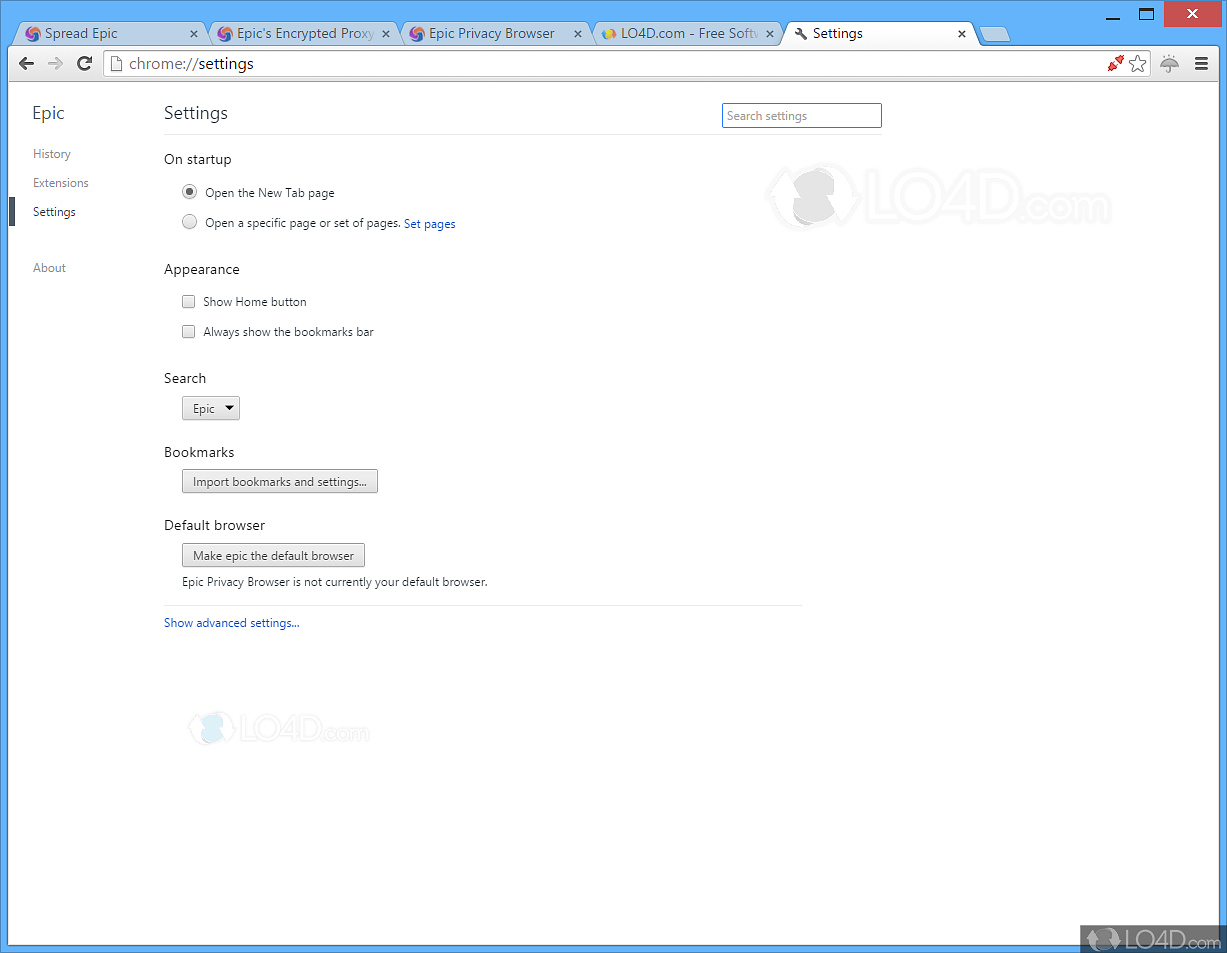Click the browser Back arrow
Viewport: 1227px width, 953px height.
[27, 63]
